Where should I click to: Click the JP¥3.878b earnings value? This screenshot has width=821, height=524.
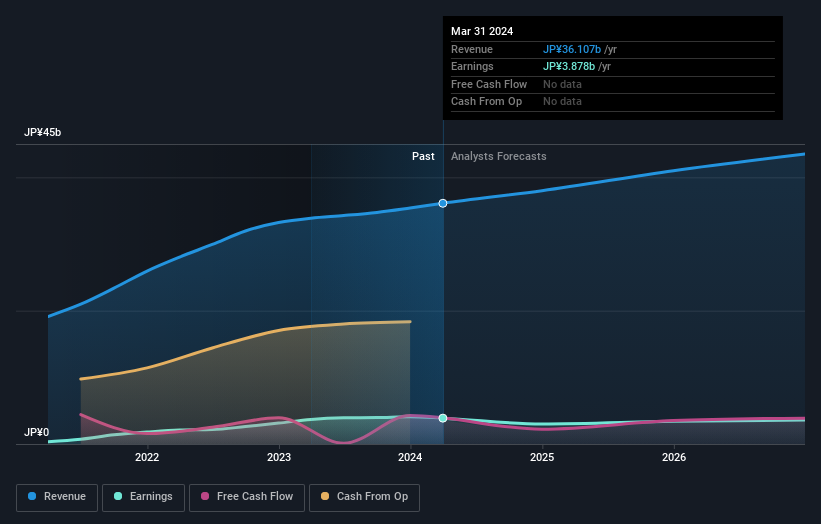coord(569,66)
